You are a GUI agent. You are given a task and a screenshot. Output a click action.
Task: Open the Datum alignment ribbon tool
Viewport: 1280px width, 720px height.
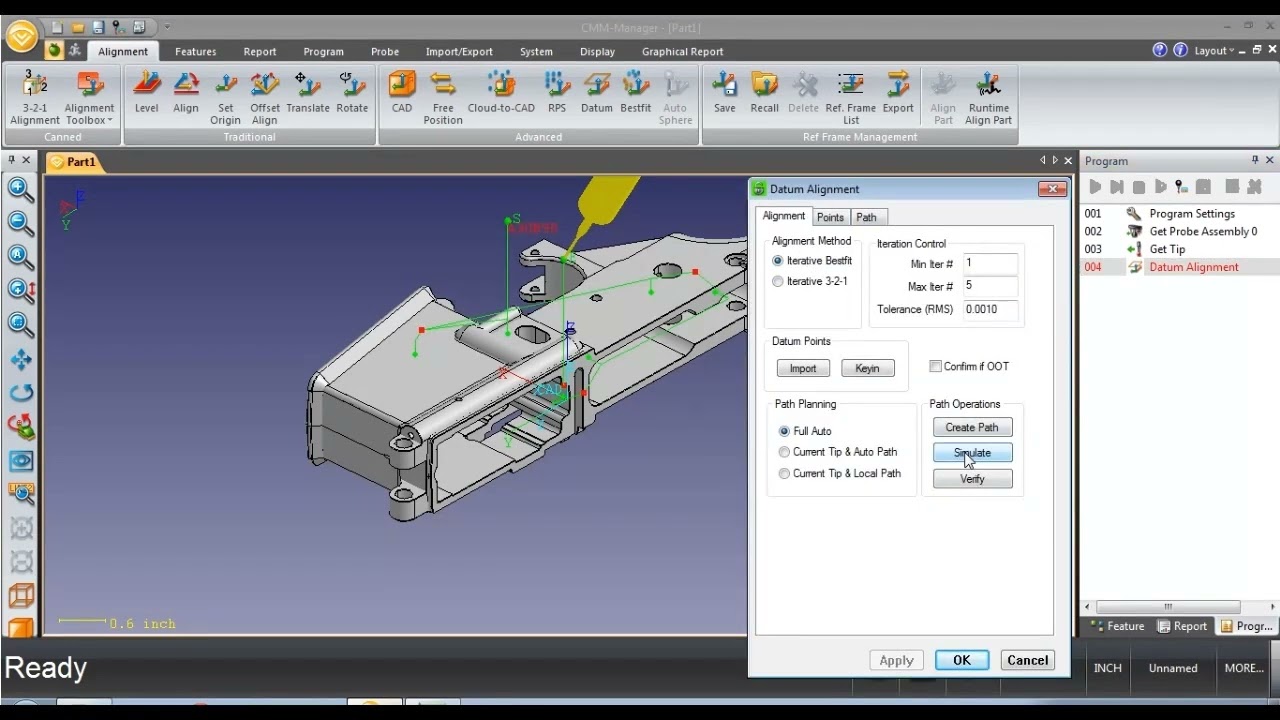pos(597,93)
